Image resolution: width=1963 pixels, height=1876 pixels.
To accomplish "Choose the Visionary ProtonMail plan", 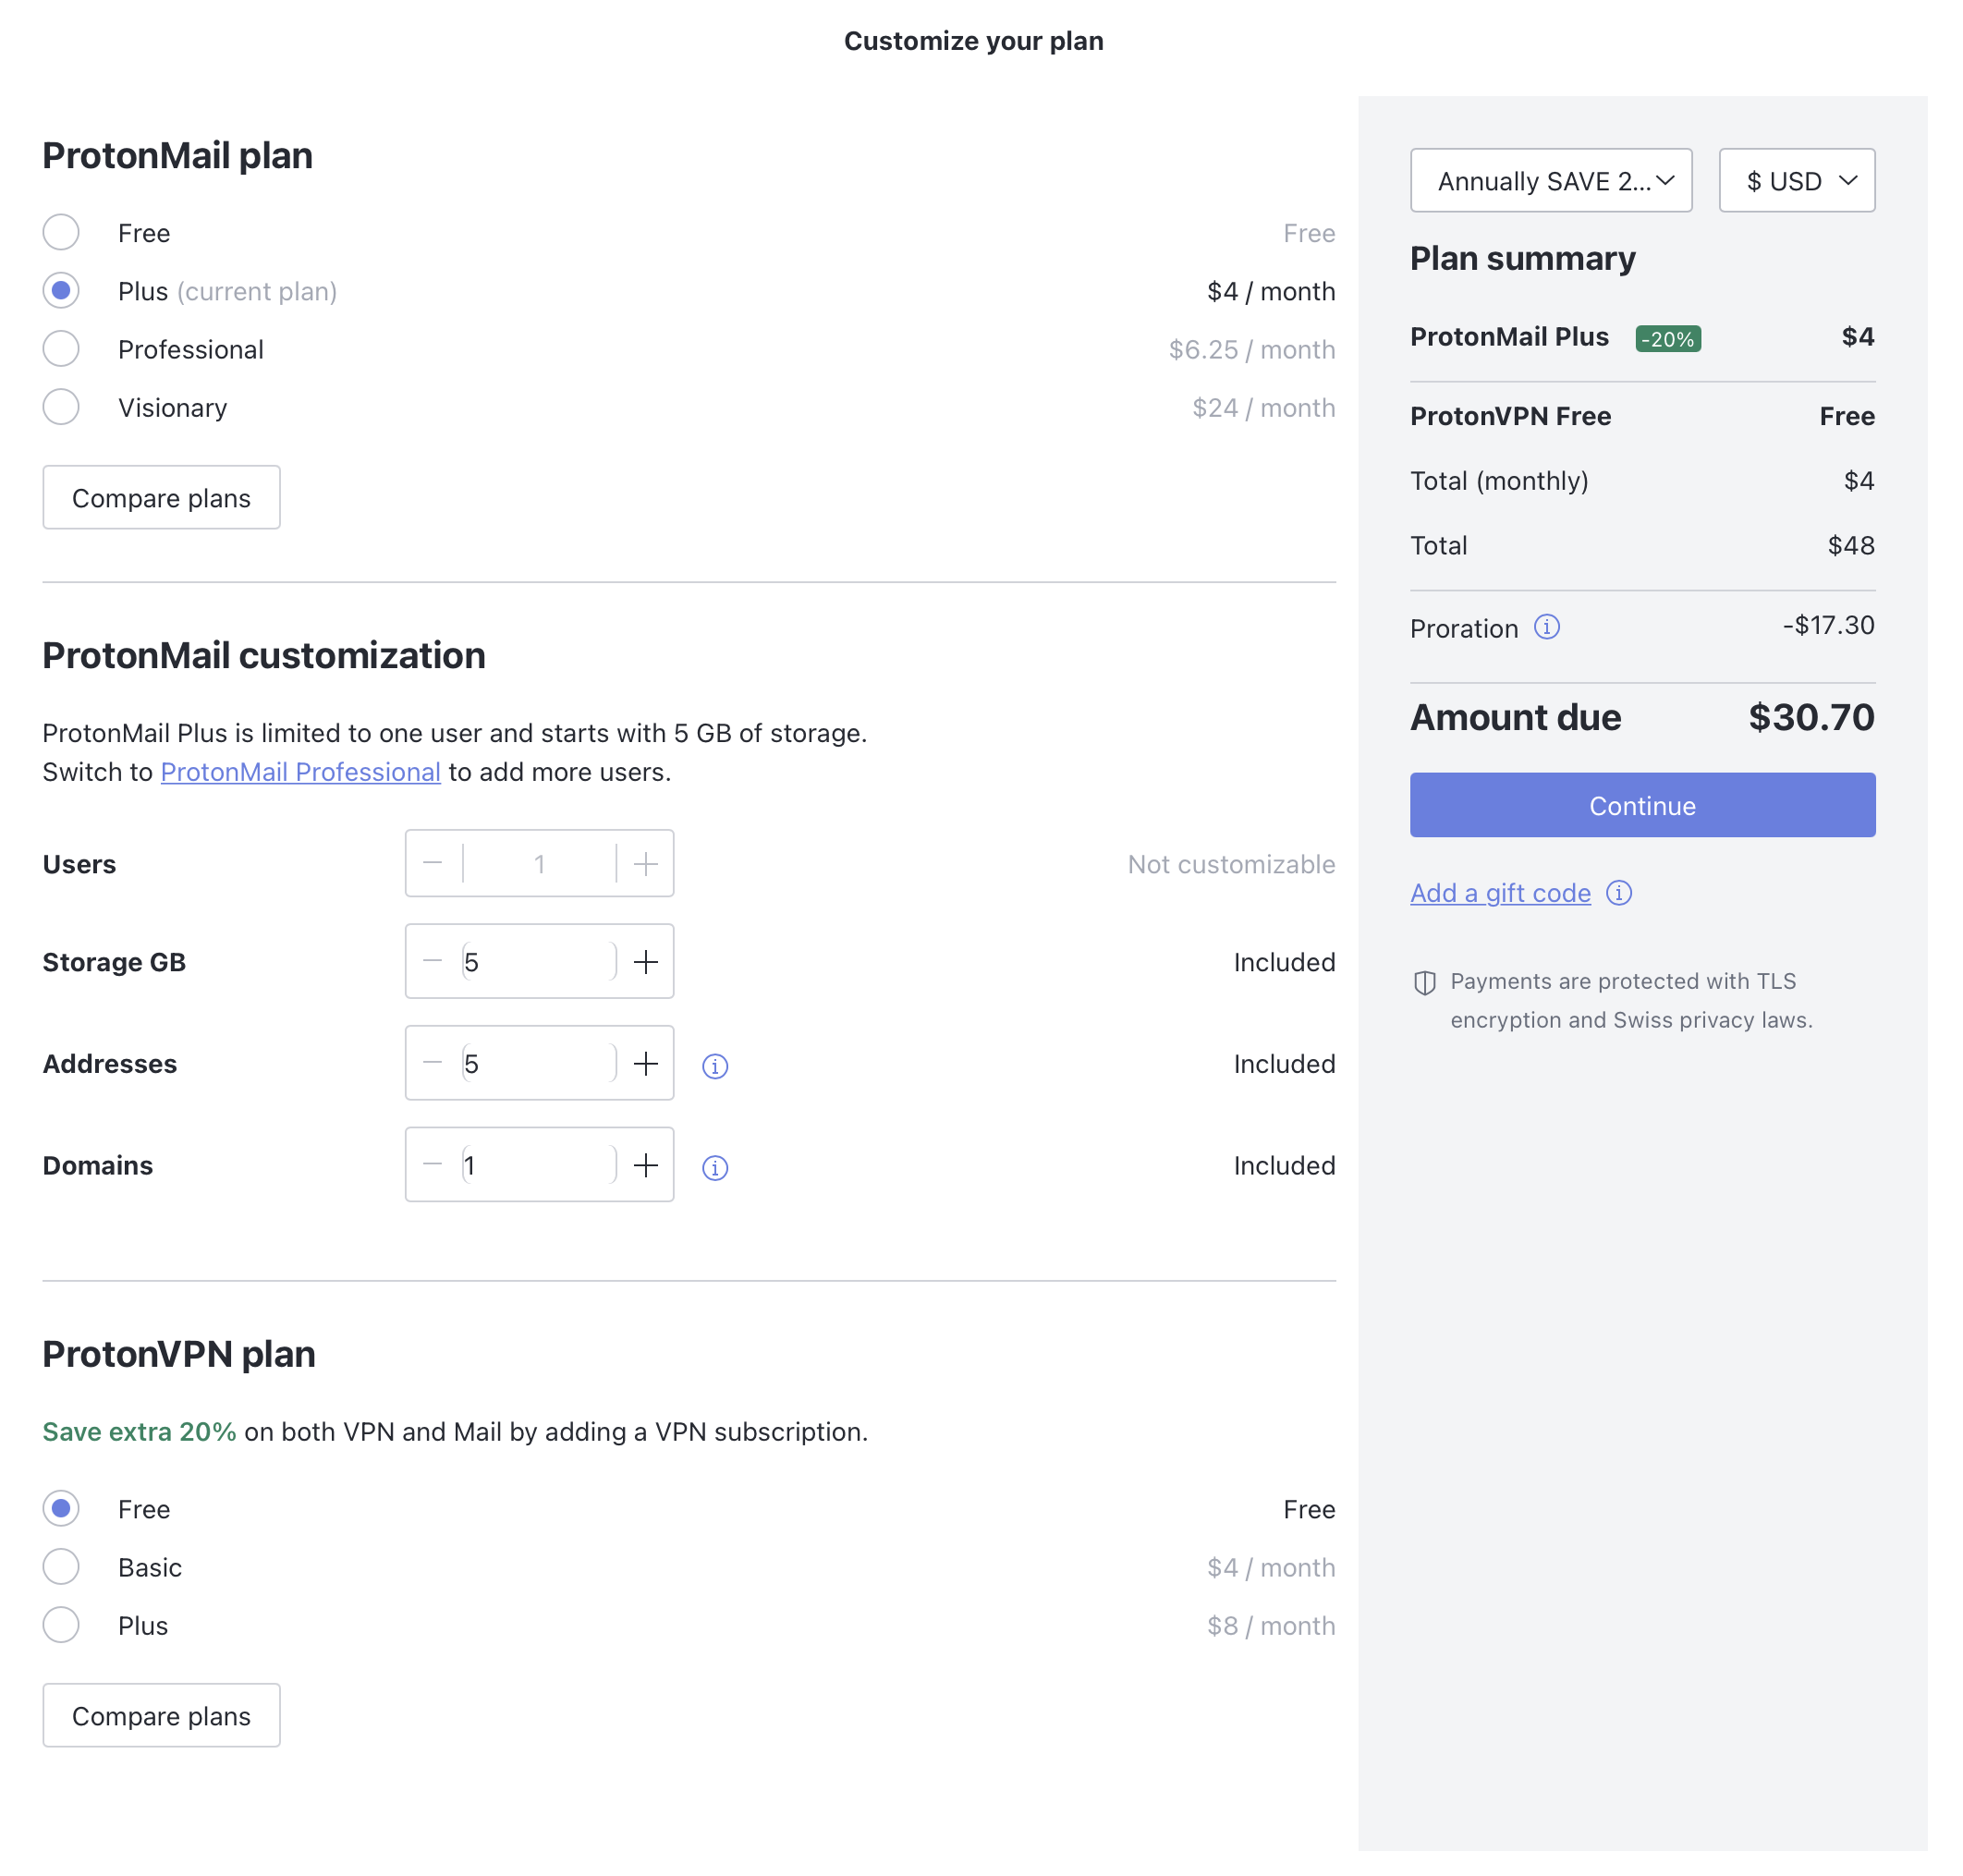I will 61,407.
